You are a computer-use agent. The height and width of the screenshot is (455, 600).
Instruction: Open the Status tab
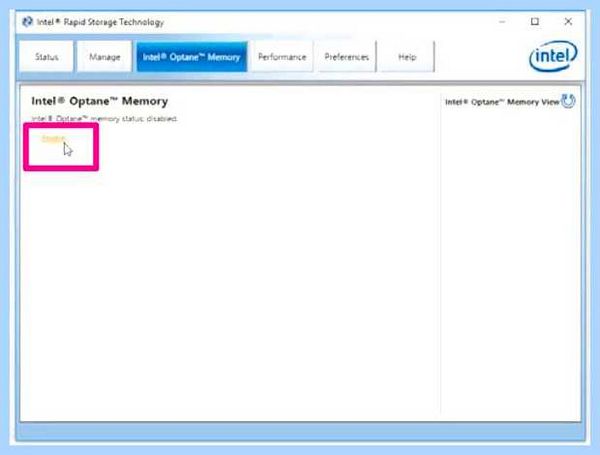[46, 57]
